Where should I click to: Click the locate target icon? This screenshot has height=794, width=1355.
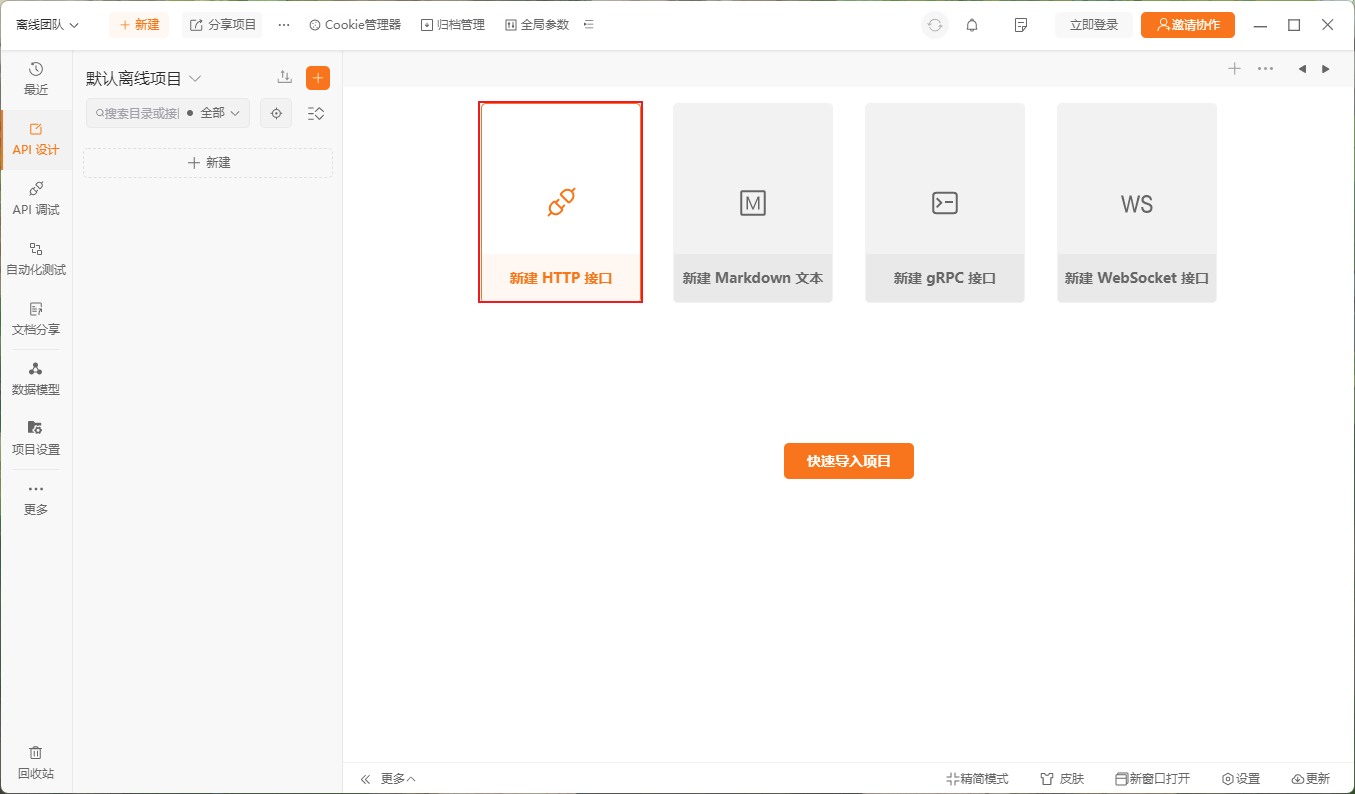276,113
